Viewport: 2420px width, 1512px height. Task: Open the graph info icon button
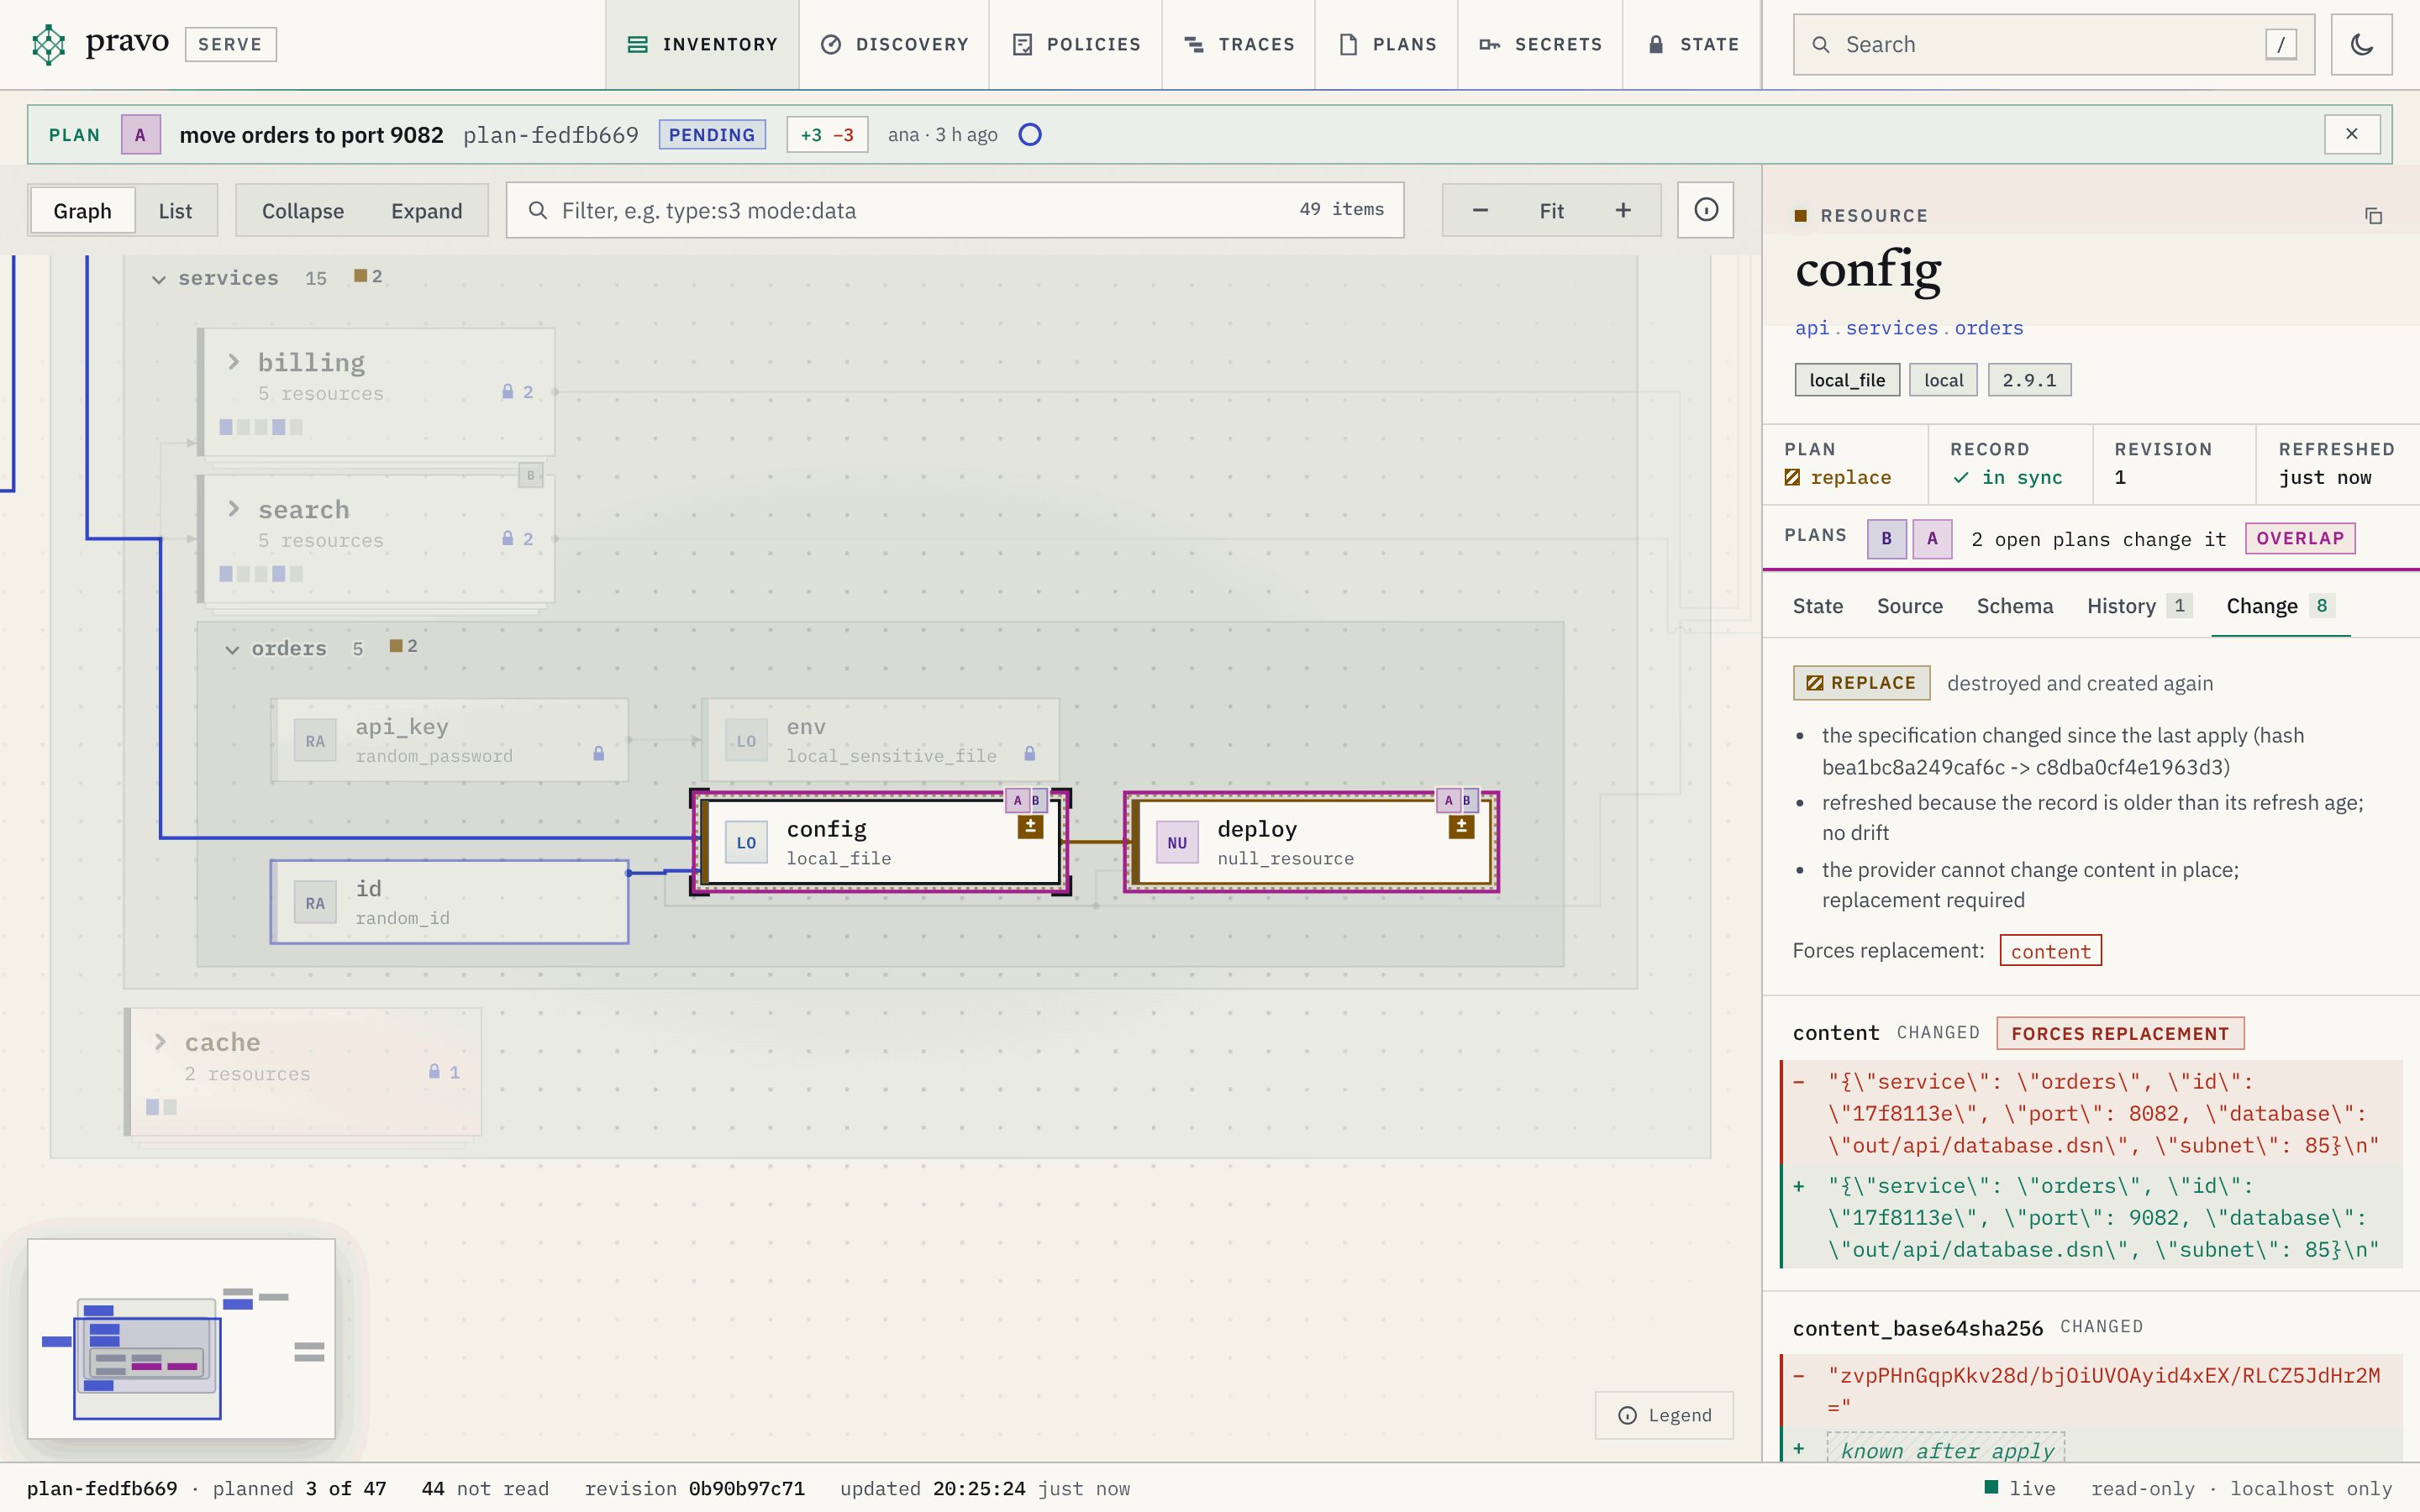coord(1706,210)
